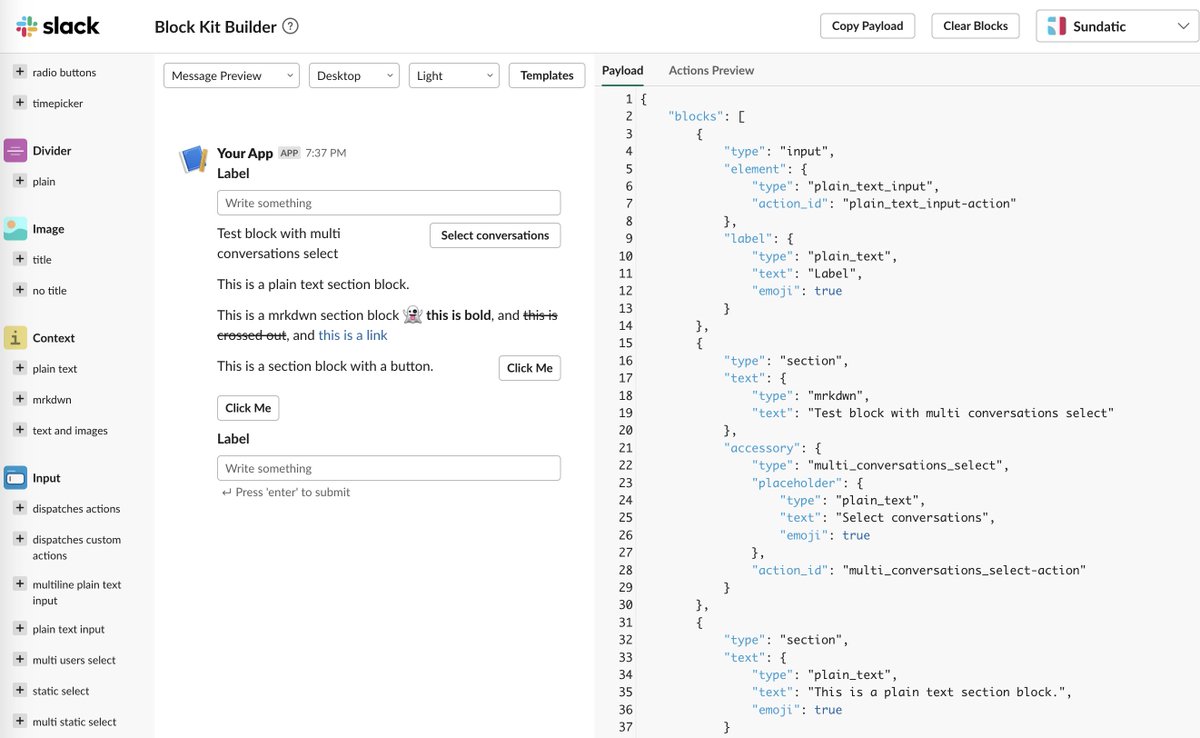Click the Sundatic workspace icon

click(1057, 27)
